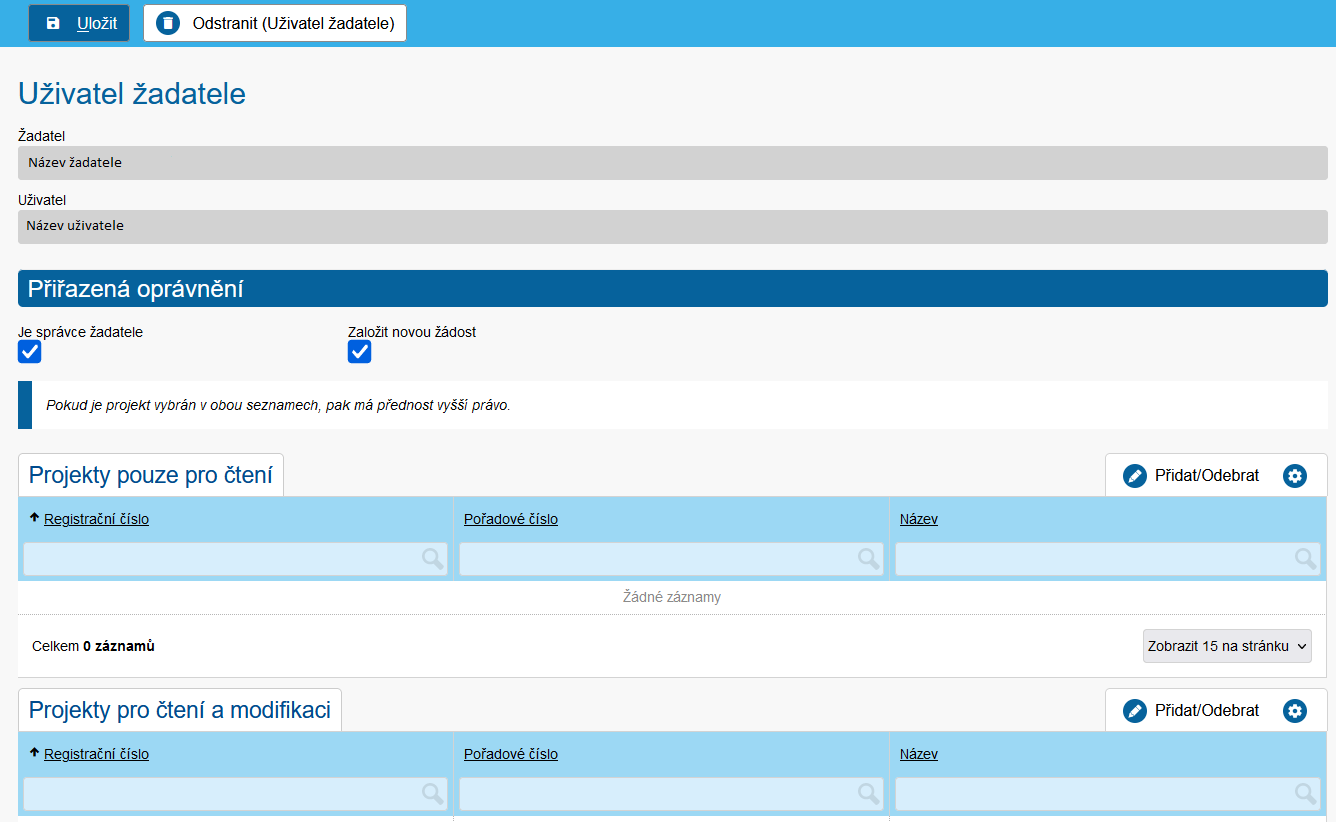Viewport: 1336px width, 822px height.
Task: Click the save disk icon in Uložit
Action: pyautogui.click(x=54, y=23)
